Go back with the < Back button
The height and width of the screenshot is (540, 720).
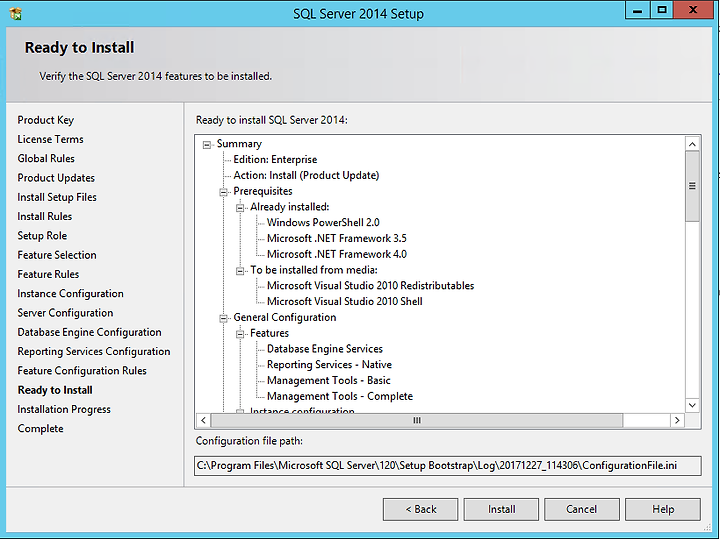[x=421, y=509]
